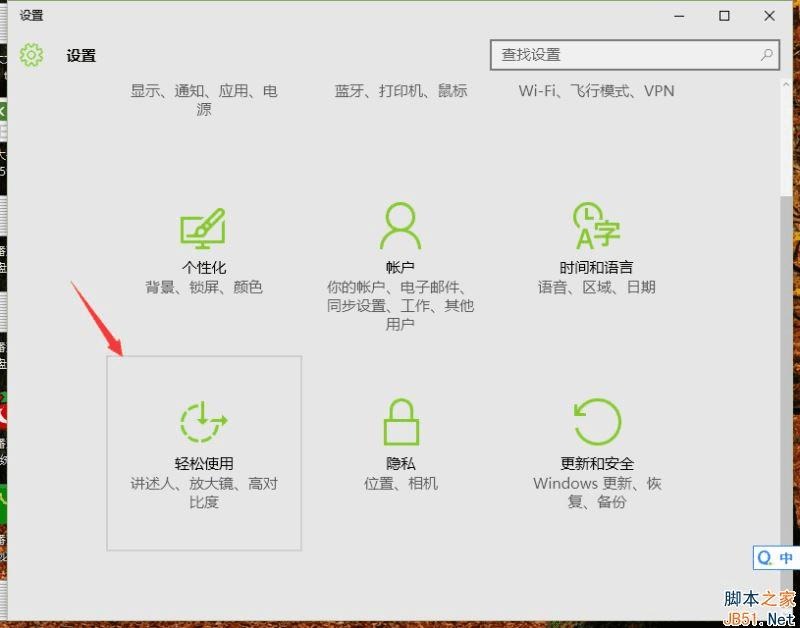
Task: Click the 显示、通知、应用、电源 text
Action: pos(204,100)
